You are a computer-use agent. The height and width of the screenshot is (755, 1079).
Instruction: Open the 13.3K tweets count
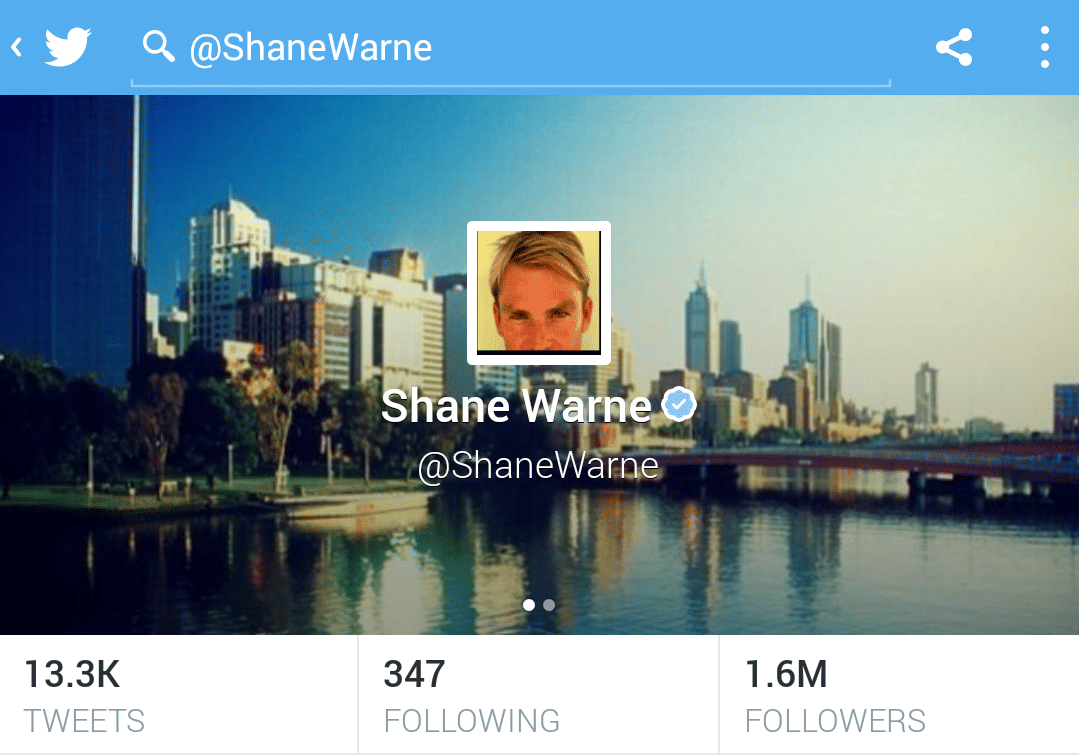tap(72, 674)
